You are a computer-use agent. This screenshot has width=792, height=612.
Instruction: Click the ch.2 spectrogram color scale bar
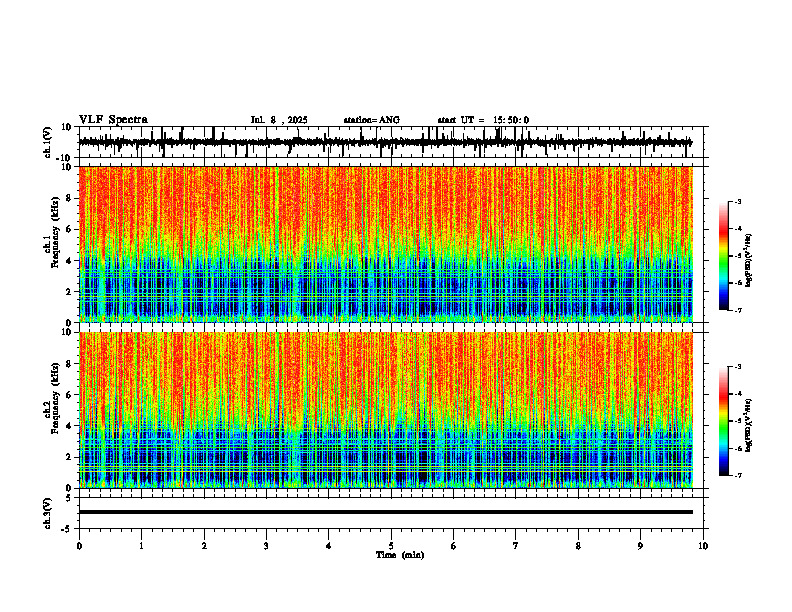coord(724,421)
